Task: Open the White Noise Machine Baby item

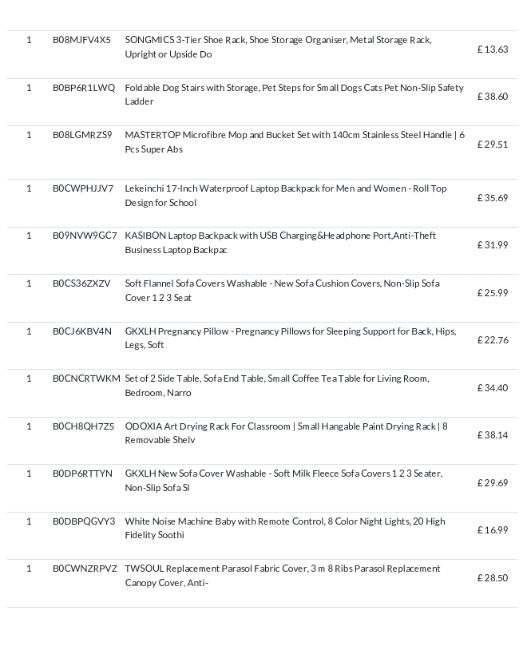Action: tap(285, 528)
